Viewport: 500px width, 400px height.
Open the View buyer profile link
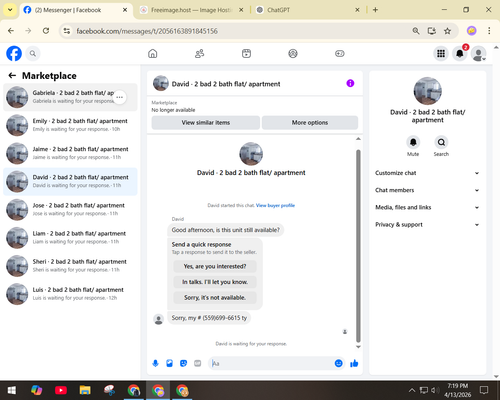pyautogui.click(x=275, y=205)
